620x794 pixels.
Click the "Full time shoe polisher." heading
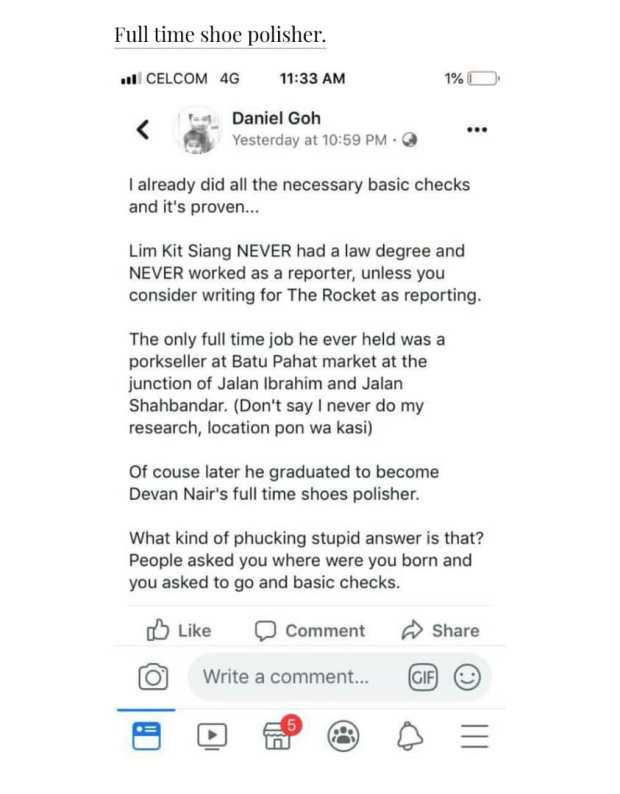(x=219, y=35)
